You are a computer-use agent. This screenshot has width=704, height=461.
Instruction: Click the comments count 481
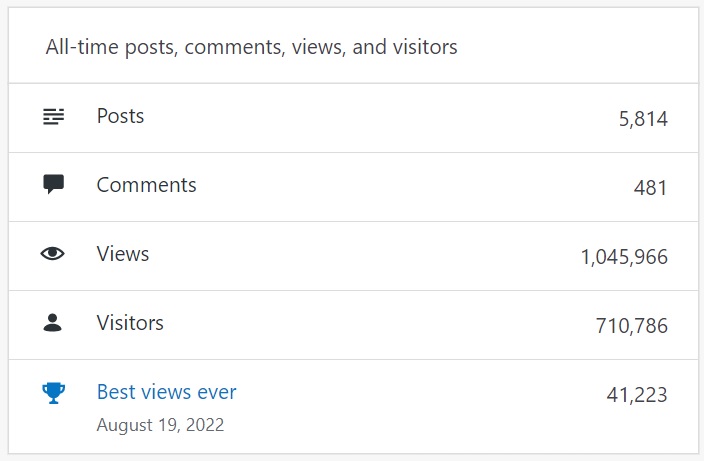point(650,188)
